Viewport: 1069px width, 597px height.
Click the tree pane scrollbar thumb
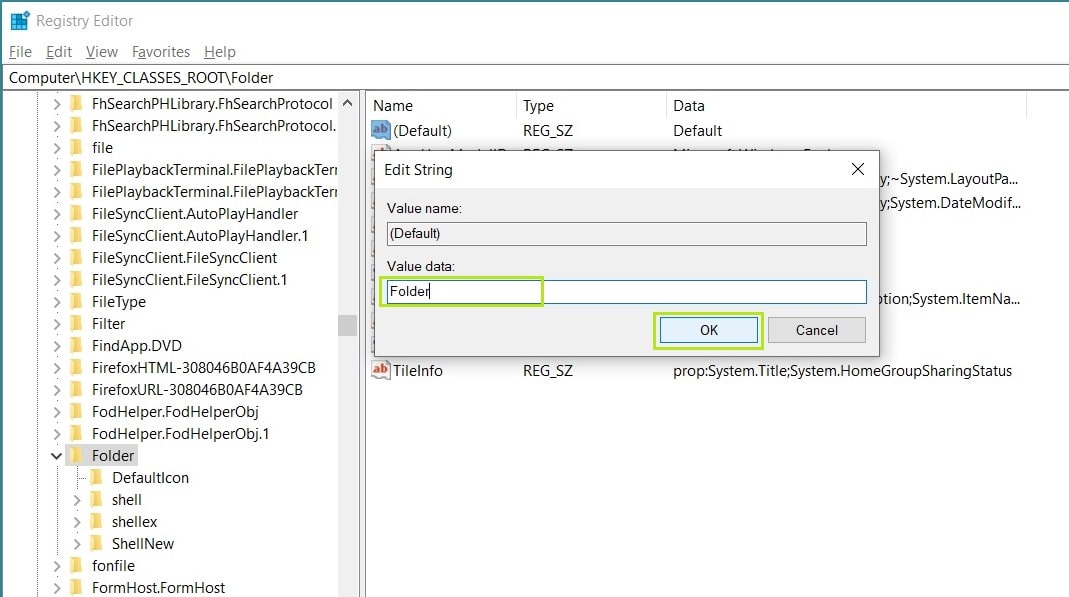coord(348,325)
